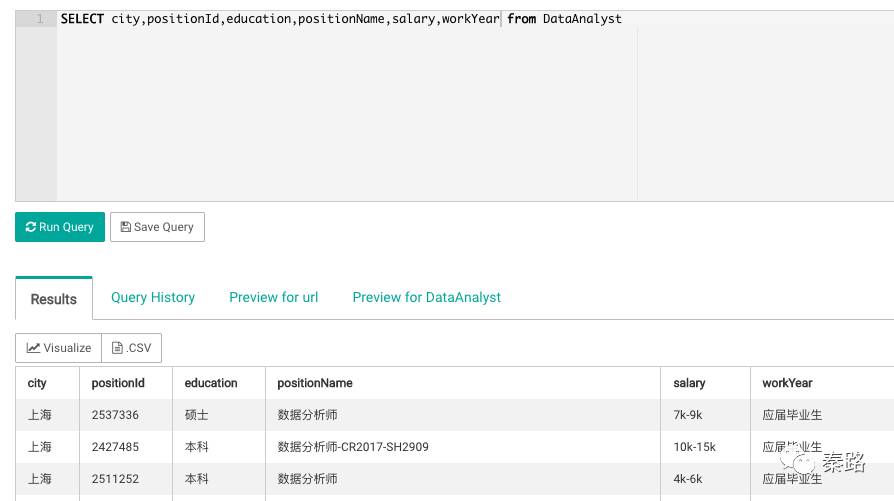
Task: Open the Query History tab
Action: [153, 297]
